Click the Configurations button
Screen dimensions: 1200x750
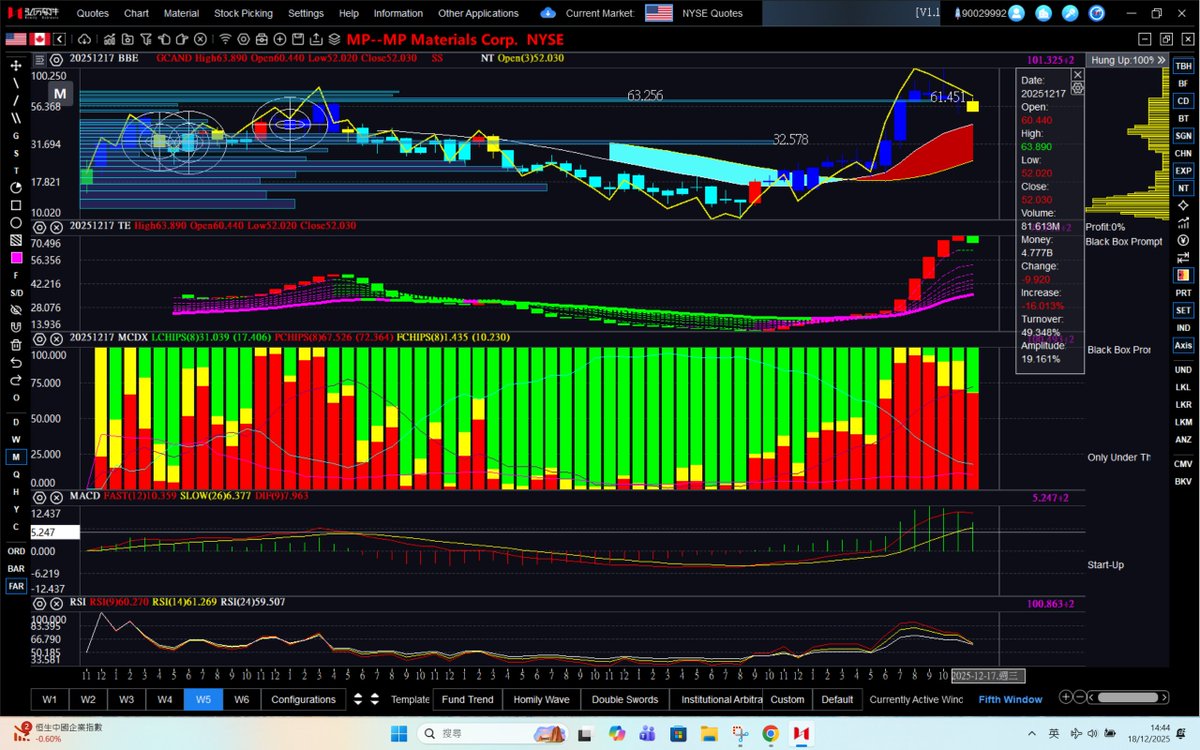pos(304,699)
